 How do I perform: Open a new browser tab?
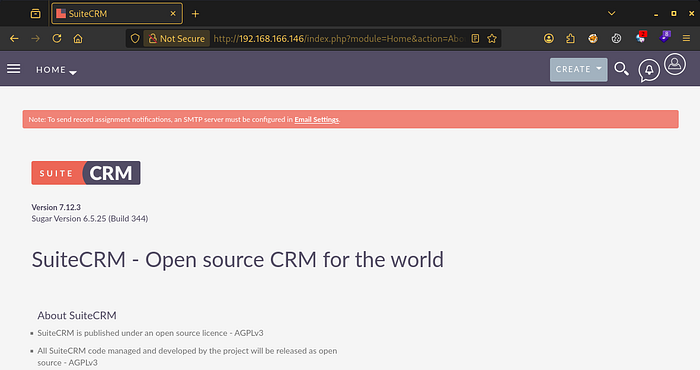(x=195, y=14)
